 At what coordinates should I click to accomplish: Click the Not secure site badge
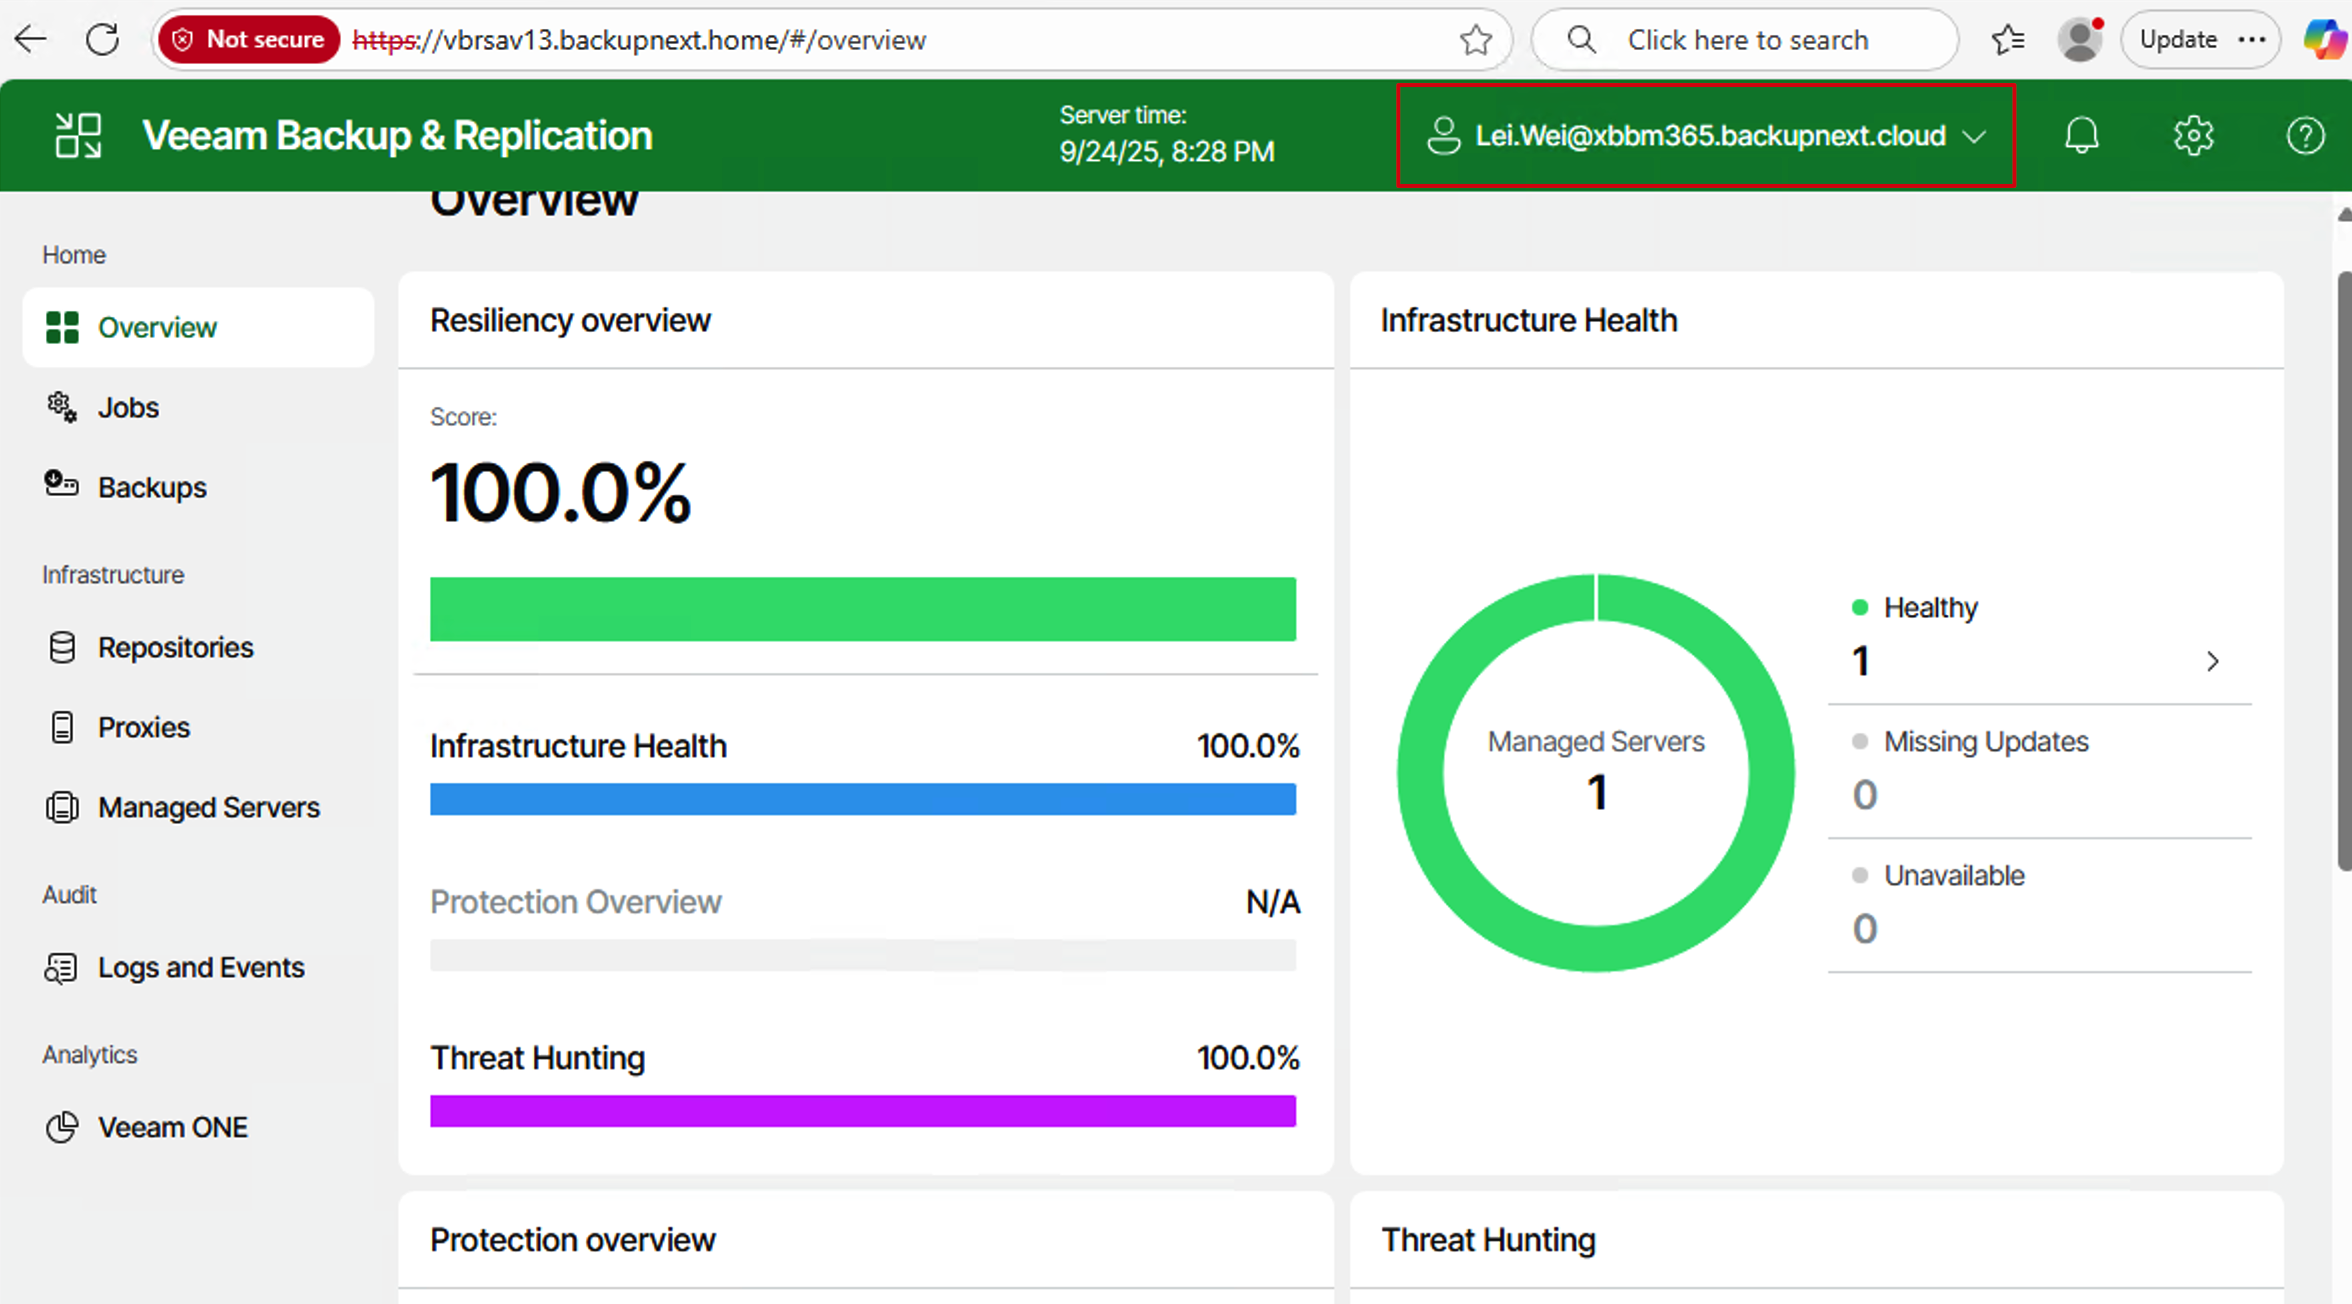coord(249,40)
